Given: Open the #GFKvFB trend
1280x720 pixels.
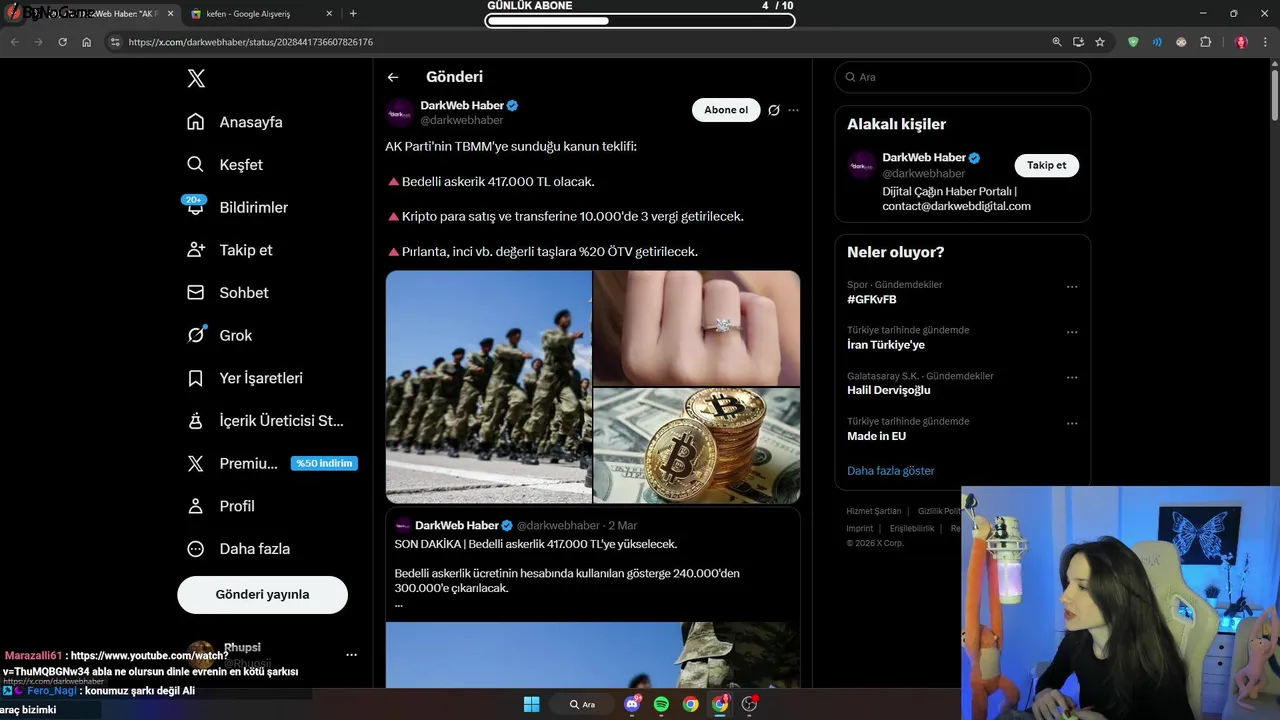Looking at the screenshot, I should pyautogui.click(x=872, y=299).
